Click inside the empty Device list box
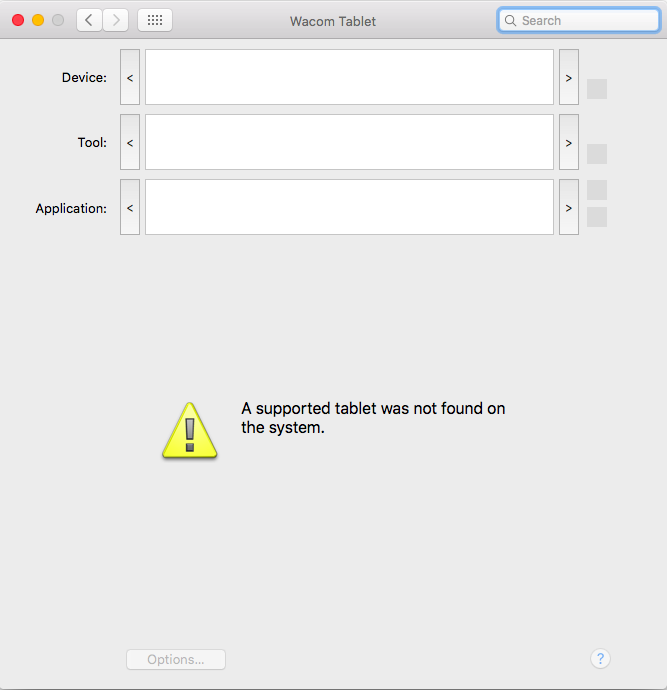The image size is (667, 690). (x=349, y=77)
